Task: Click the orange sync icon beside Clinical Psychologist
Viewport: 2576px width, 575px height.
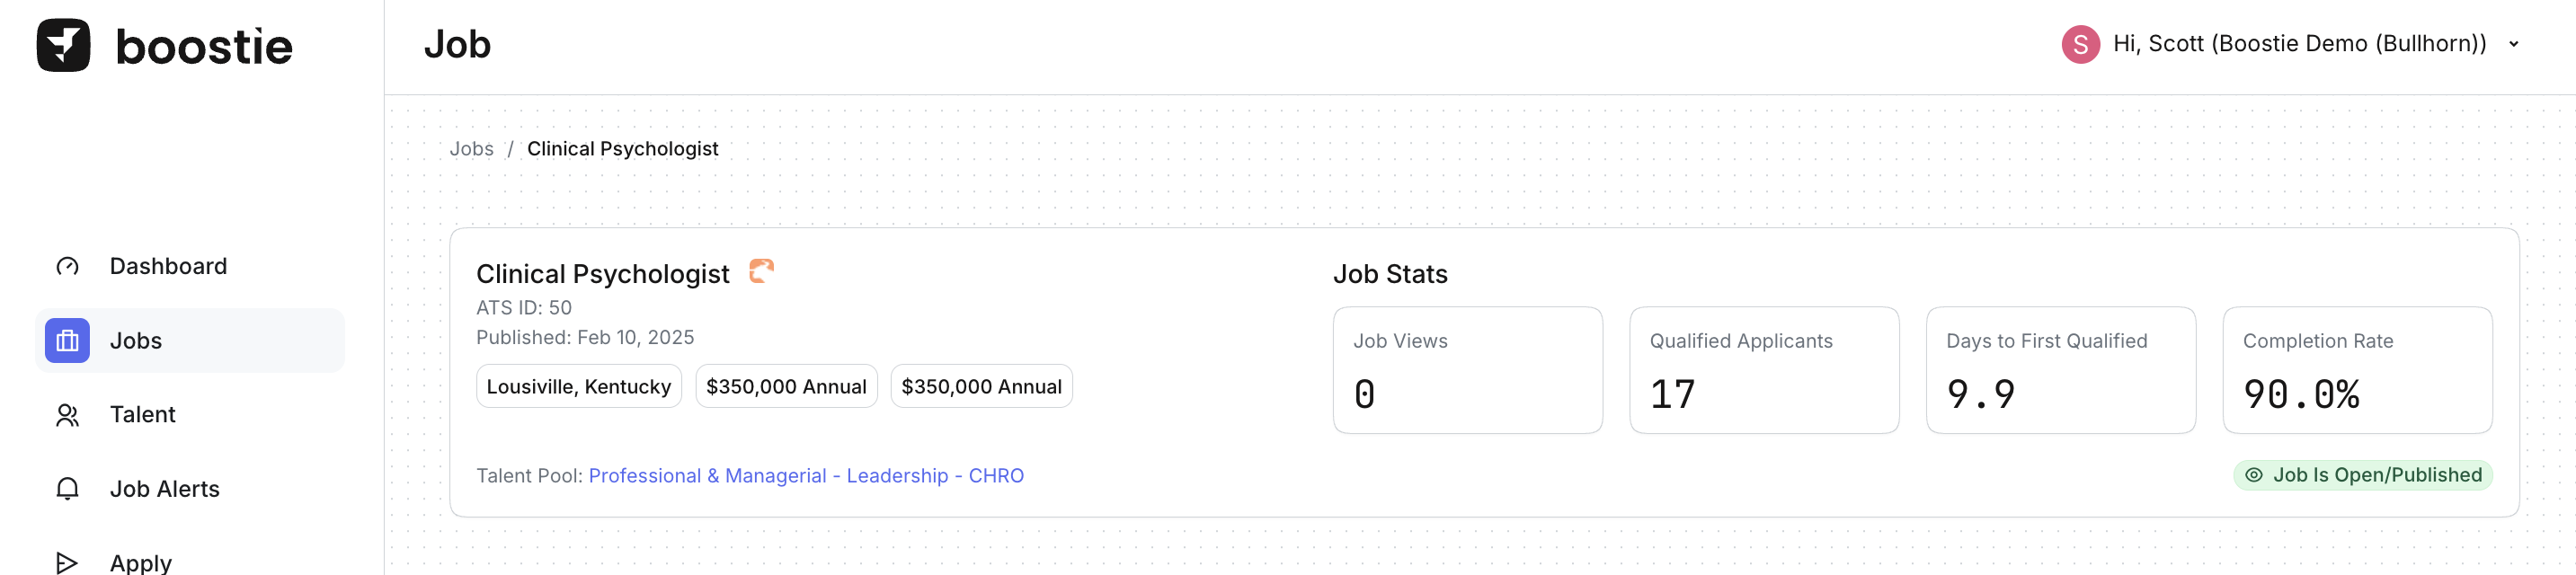Action: coord(761,271)
